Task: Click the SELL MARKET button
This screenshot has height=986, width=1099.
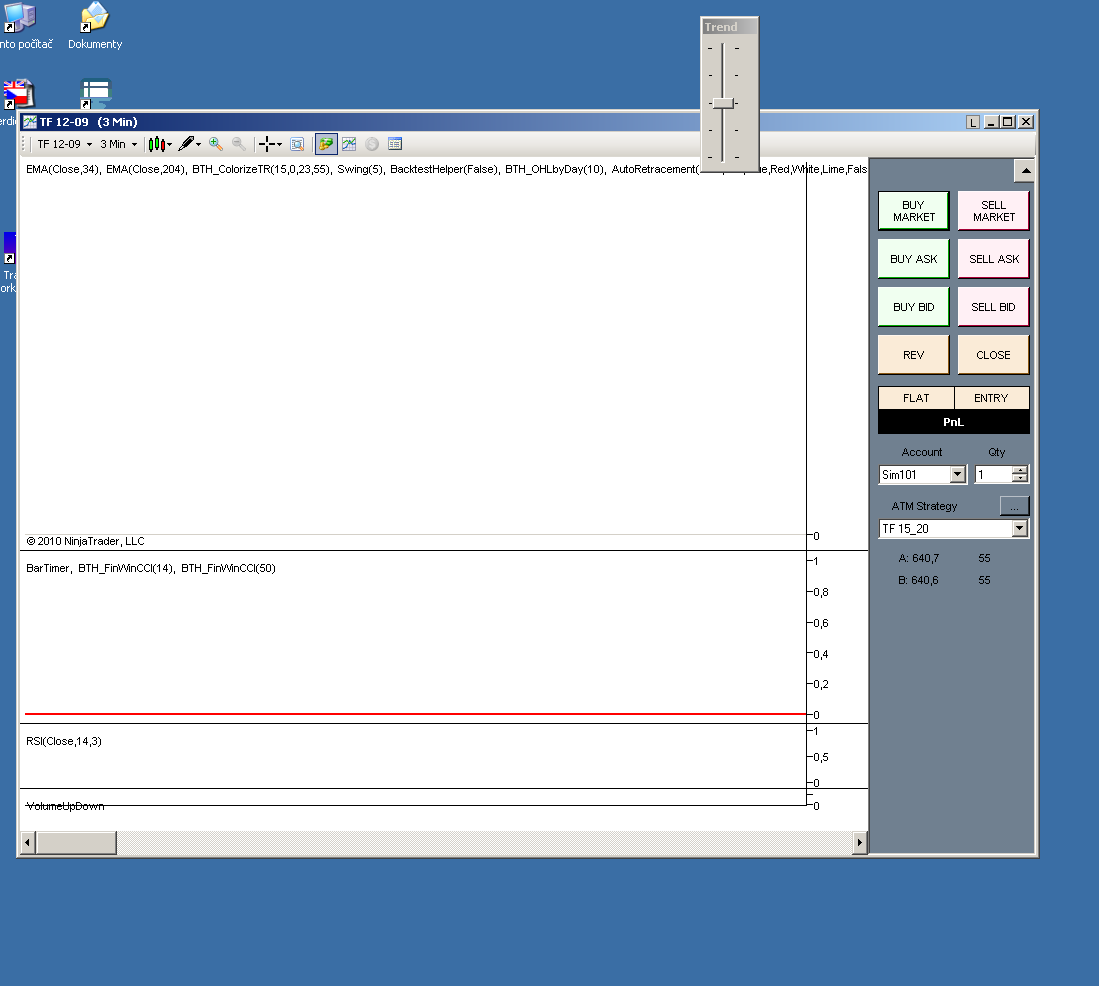Action: pos(993,211)
